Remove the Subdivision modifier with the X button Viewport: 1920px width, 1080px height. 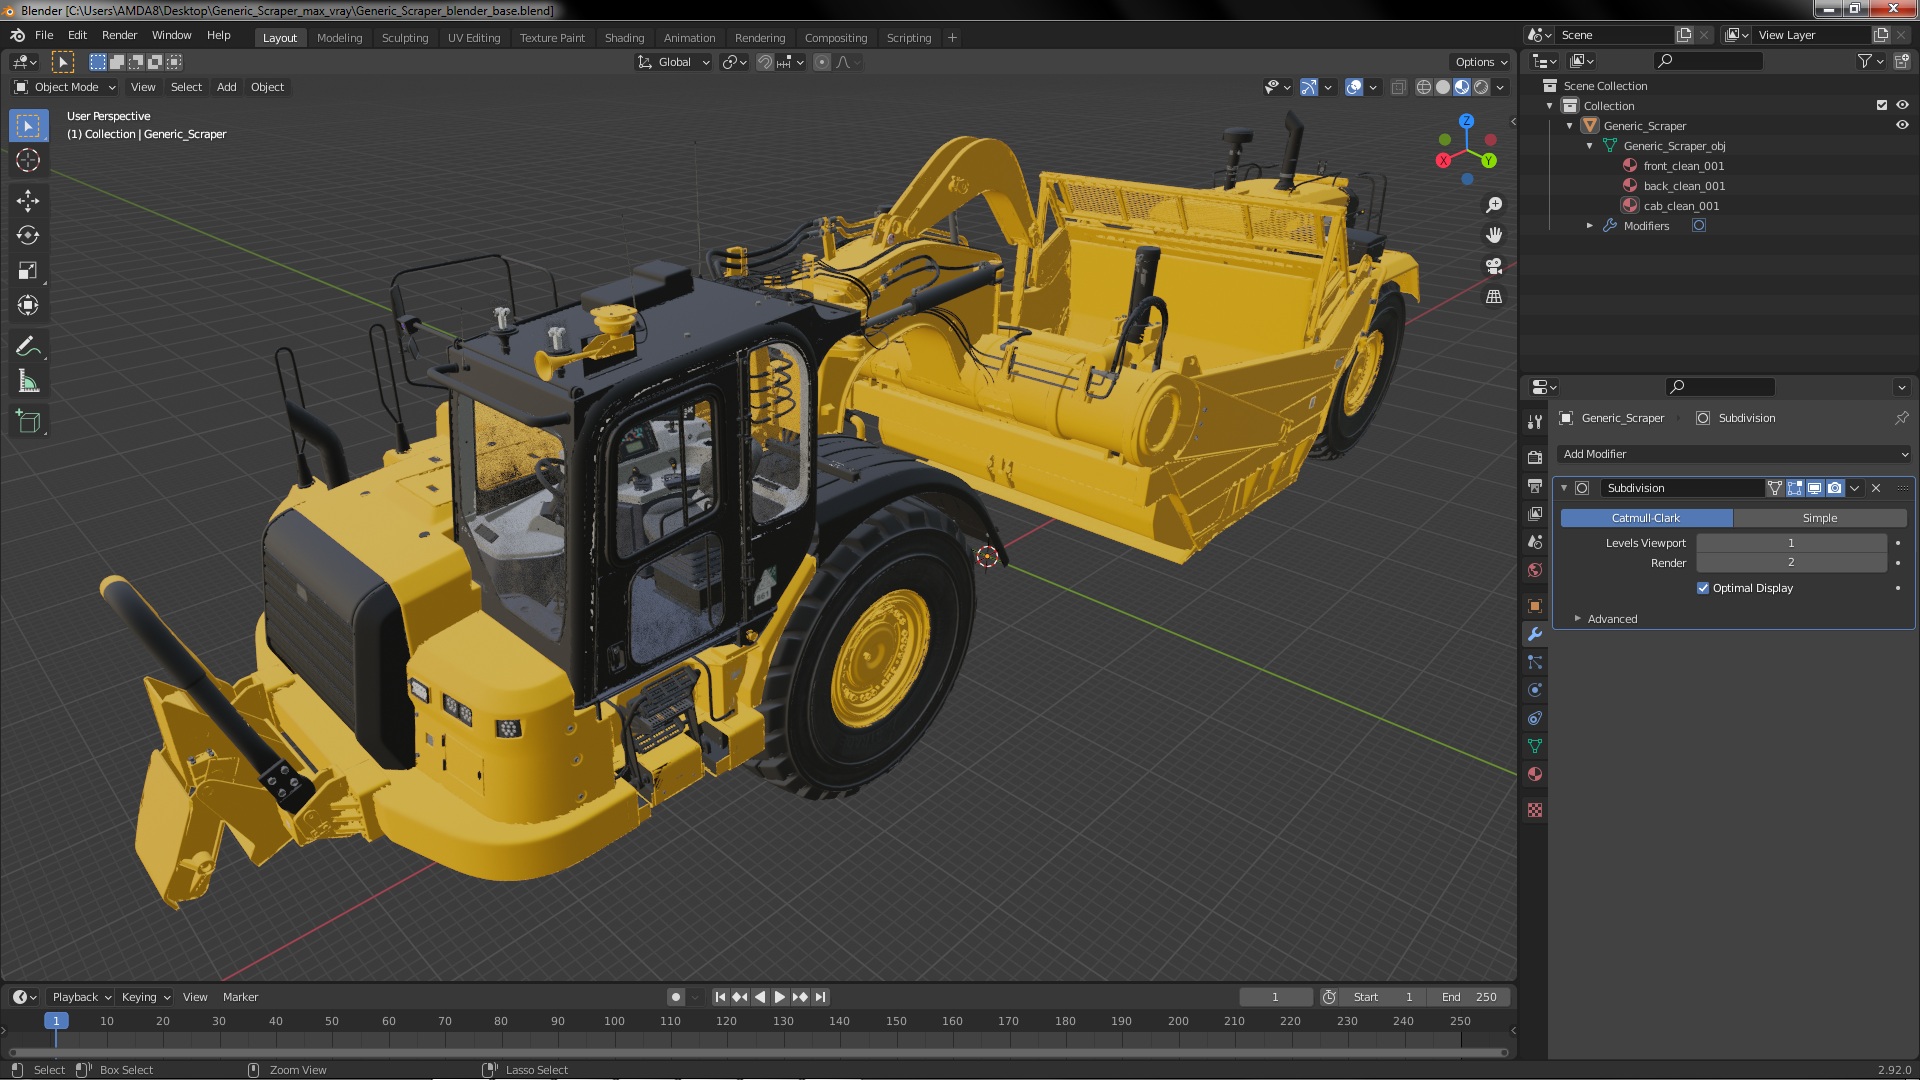click(1876, 488)
